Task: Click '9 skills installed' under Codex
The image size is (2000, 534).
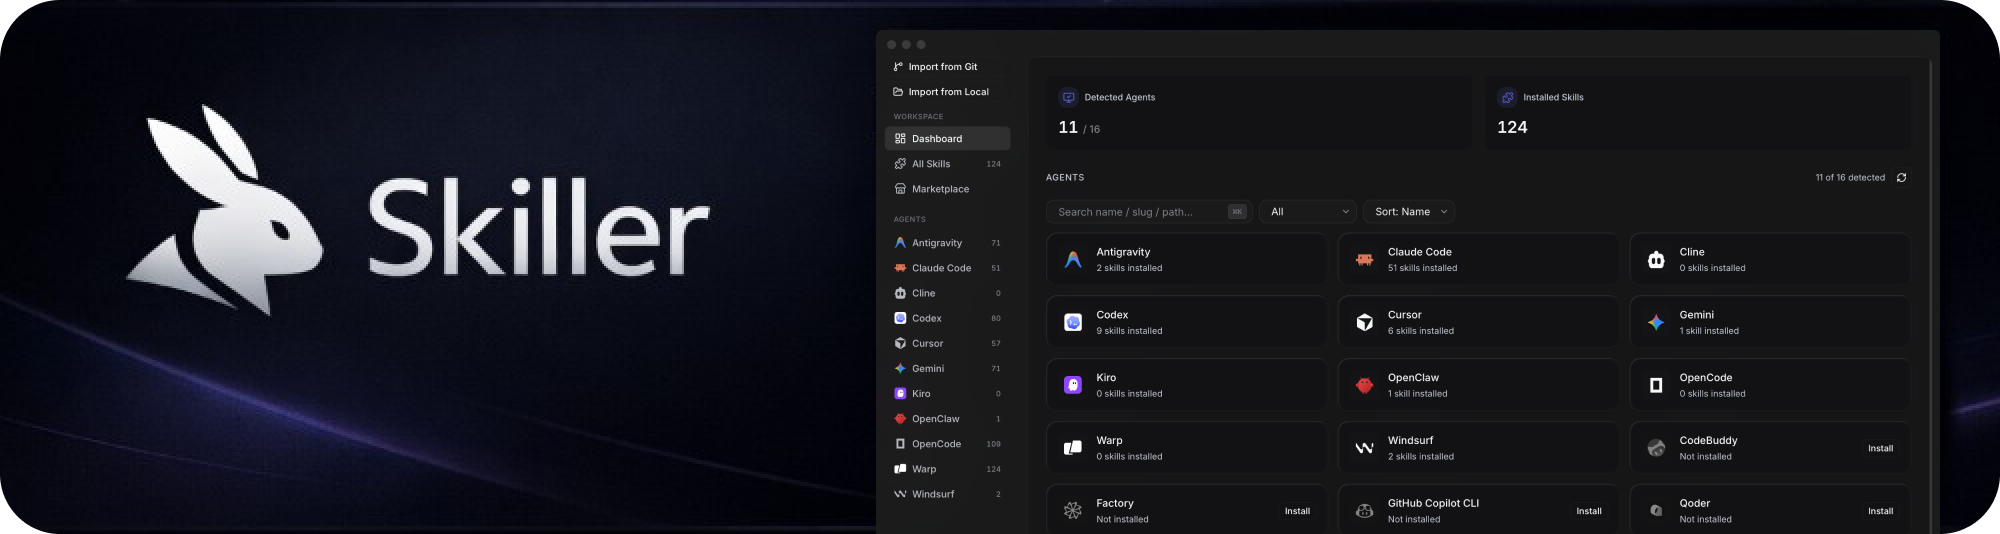Action: (x=1129, y=331)
